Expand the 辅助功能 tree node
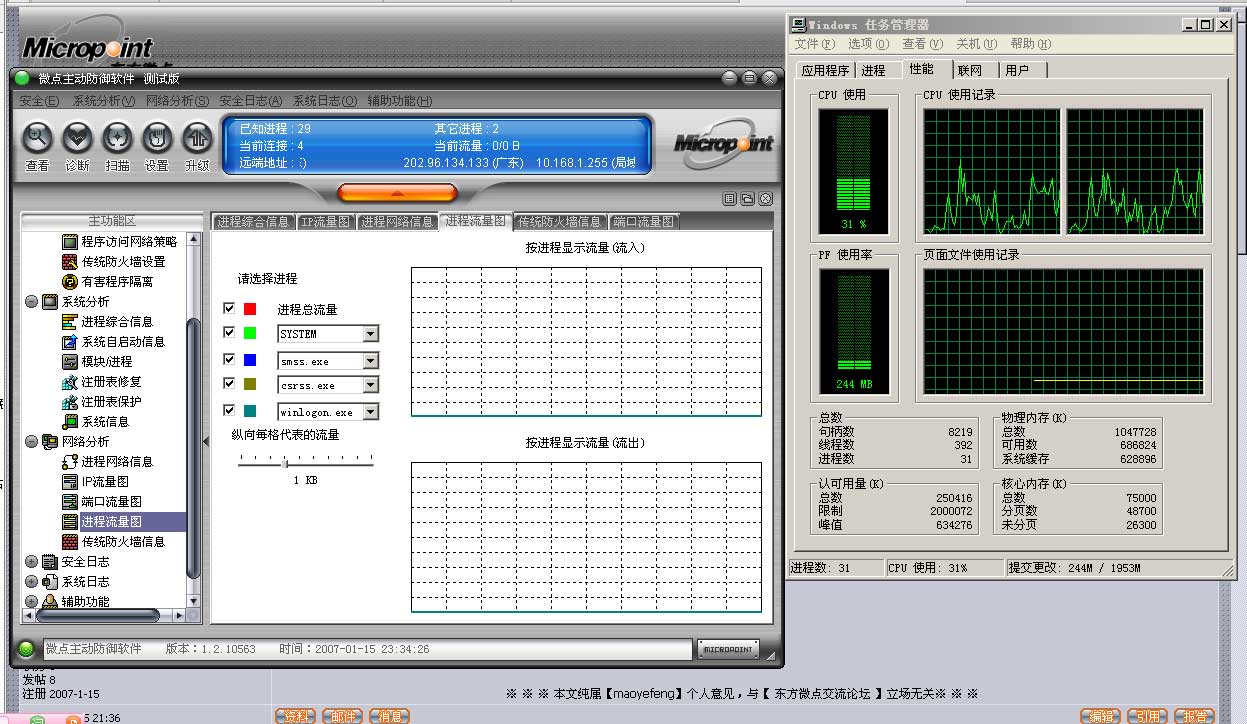This screenshot has height=724, width=1247. (x=31, y=601)
